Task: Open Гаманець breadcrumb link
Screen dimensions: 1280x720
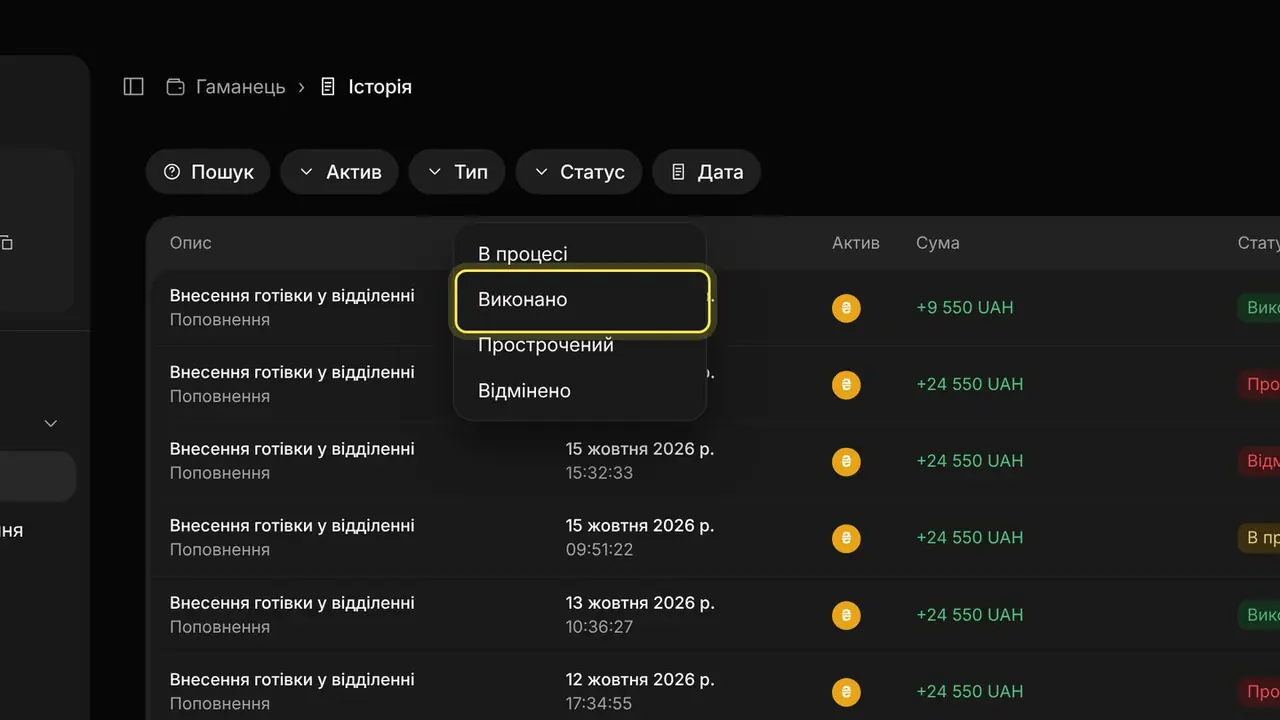Action: [240, 87]
